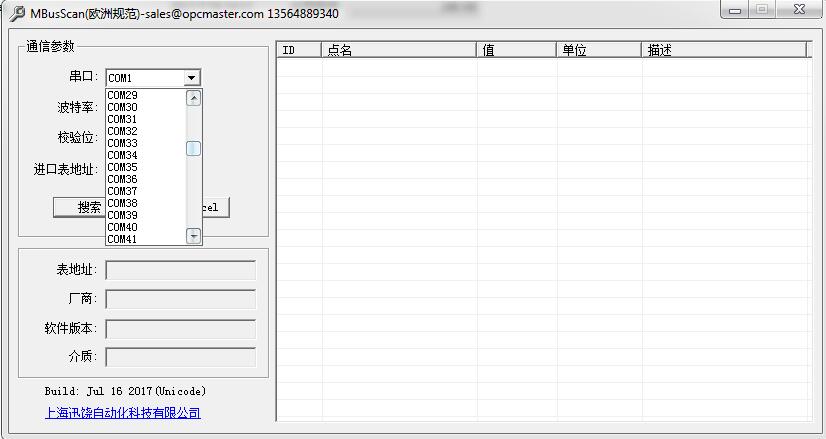
Task: Click the partially hidden Cancel button
Action: click(216, 207)
